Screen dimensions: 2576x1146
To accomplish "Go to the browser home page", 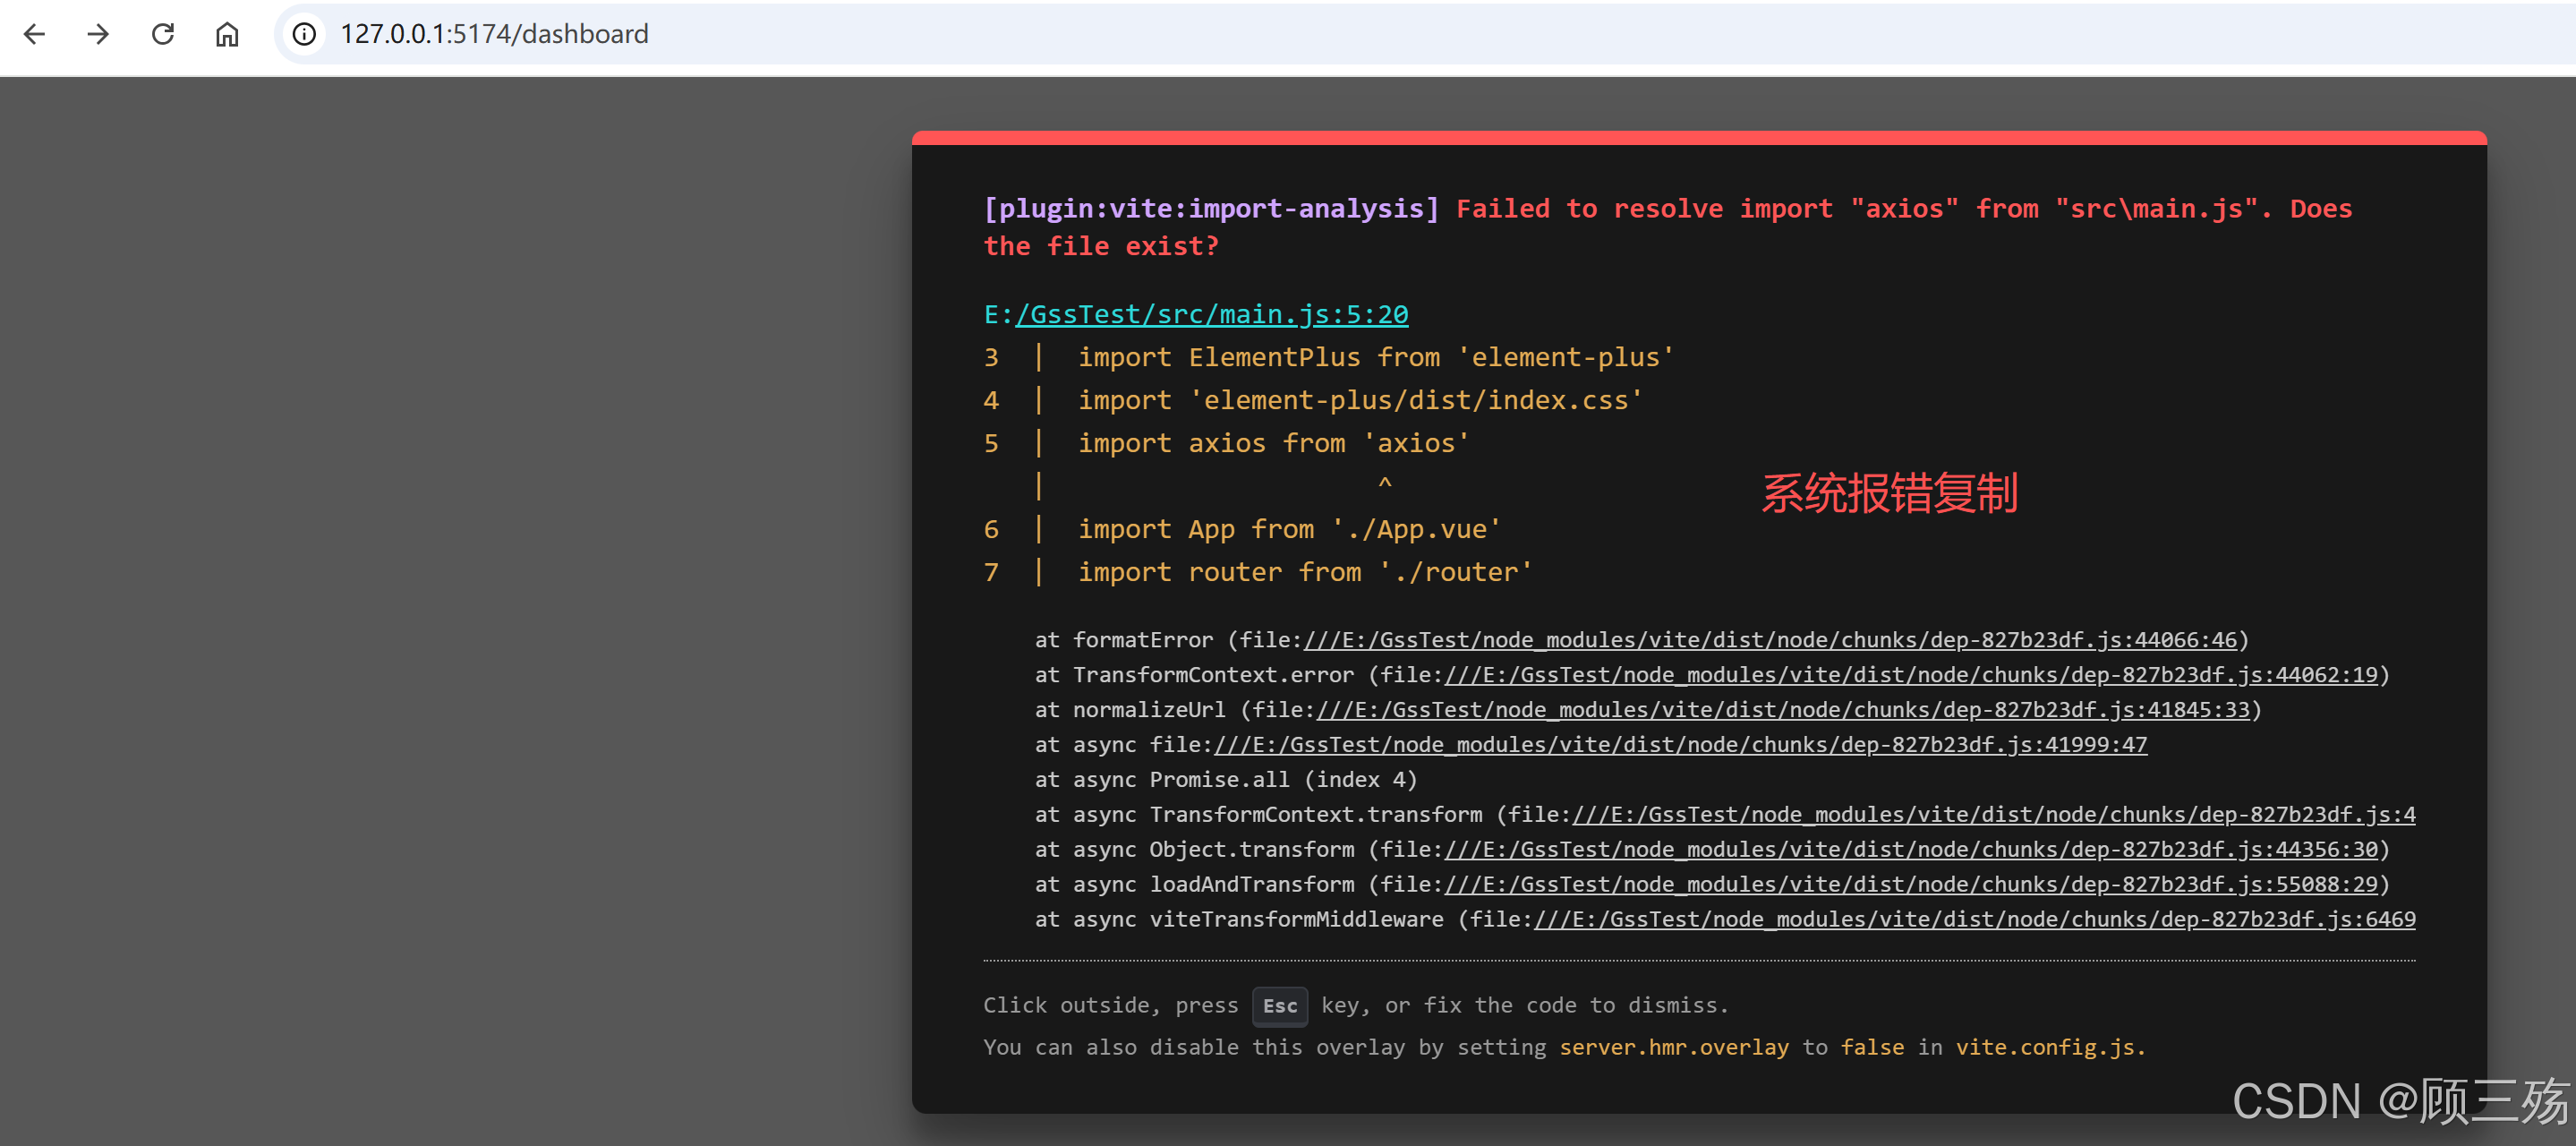I will [227, 34].
